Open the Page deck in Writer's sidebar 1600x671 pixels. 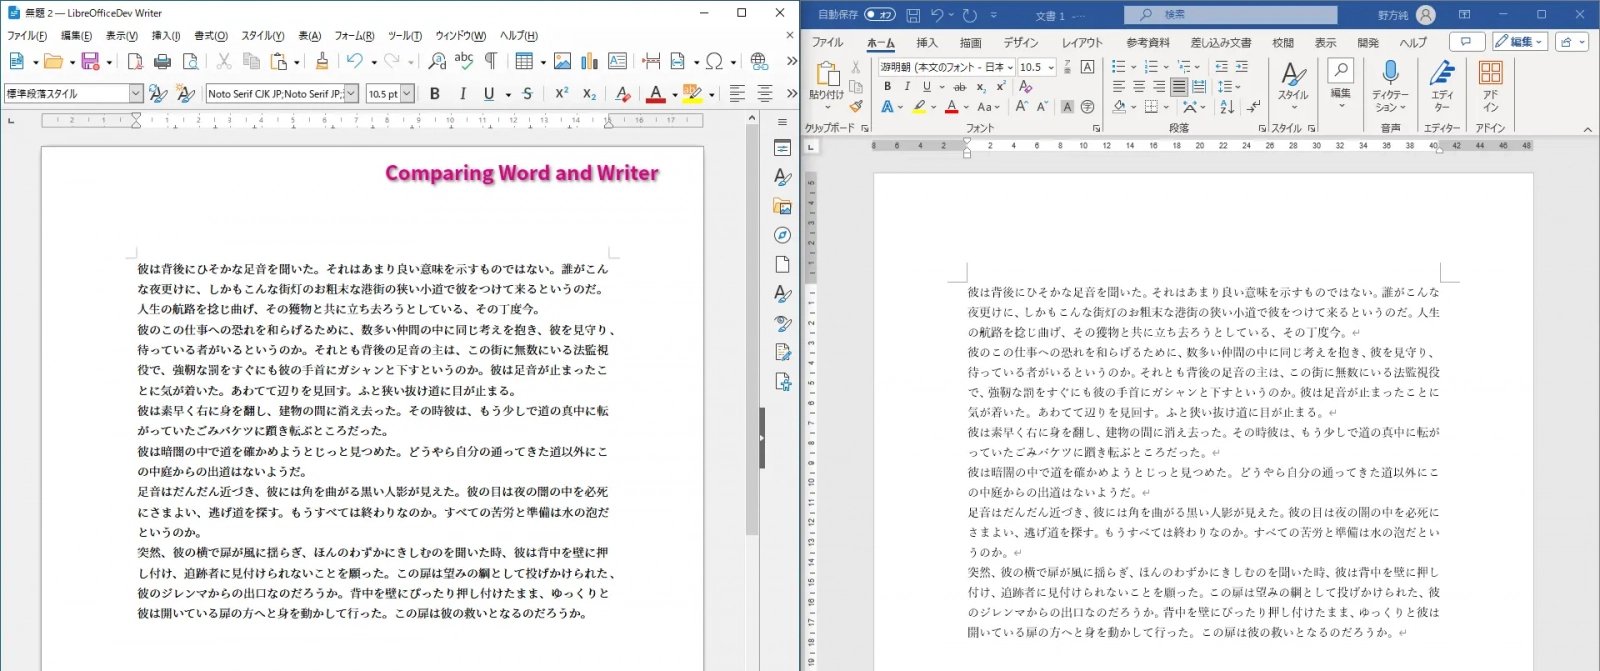click(782, 264)
